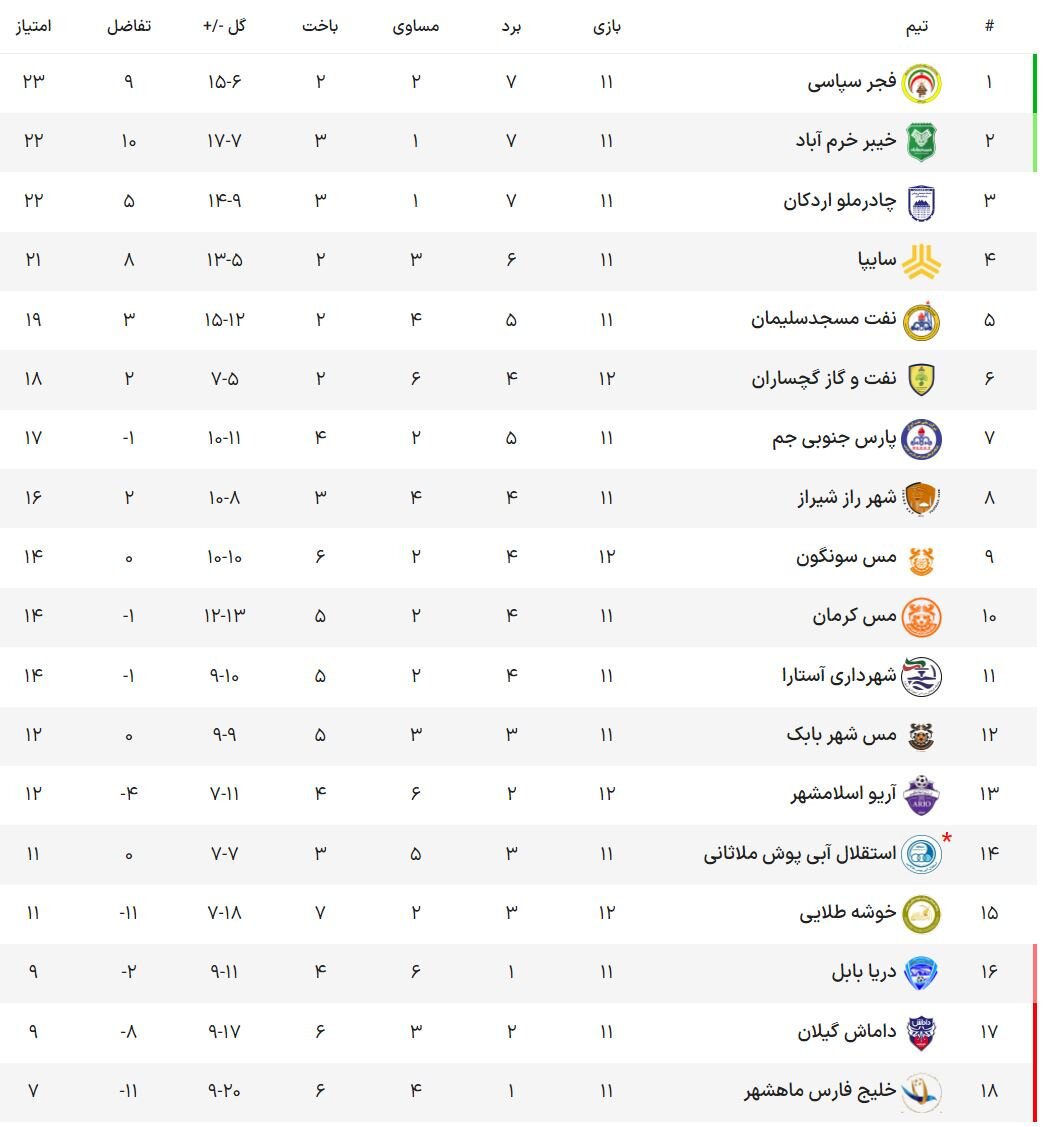Click the پارس جنوبی جم logo
This screenshot has height=1127, width=1050.
click(x=921, y=438)
